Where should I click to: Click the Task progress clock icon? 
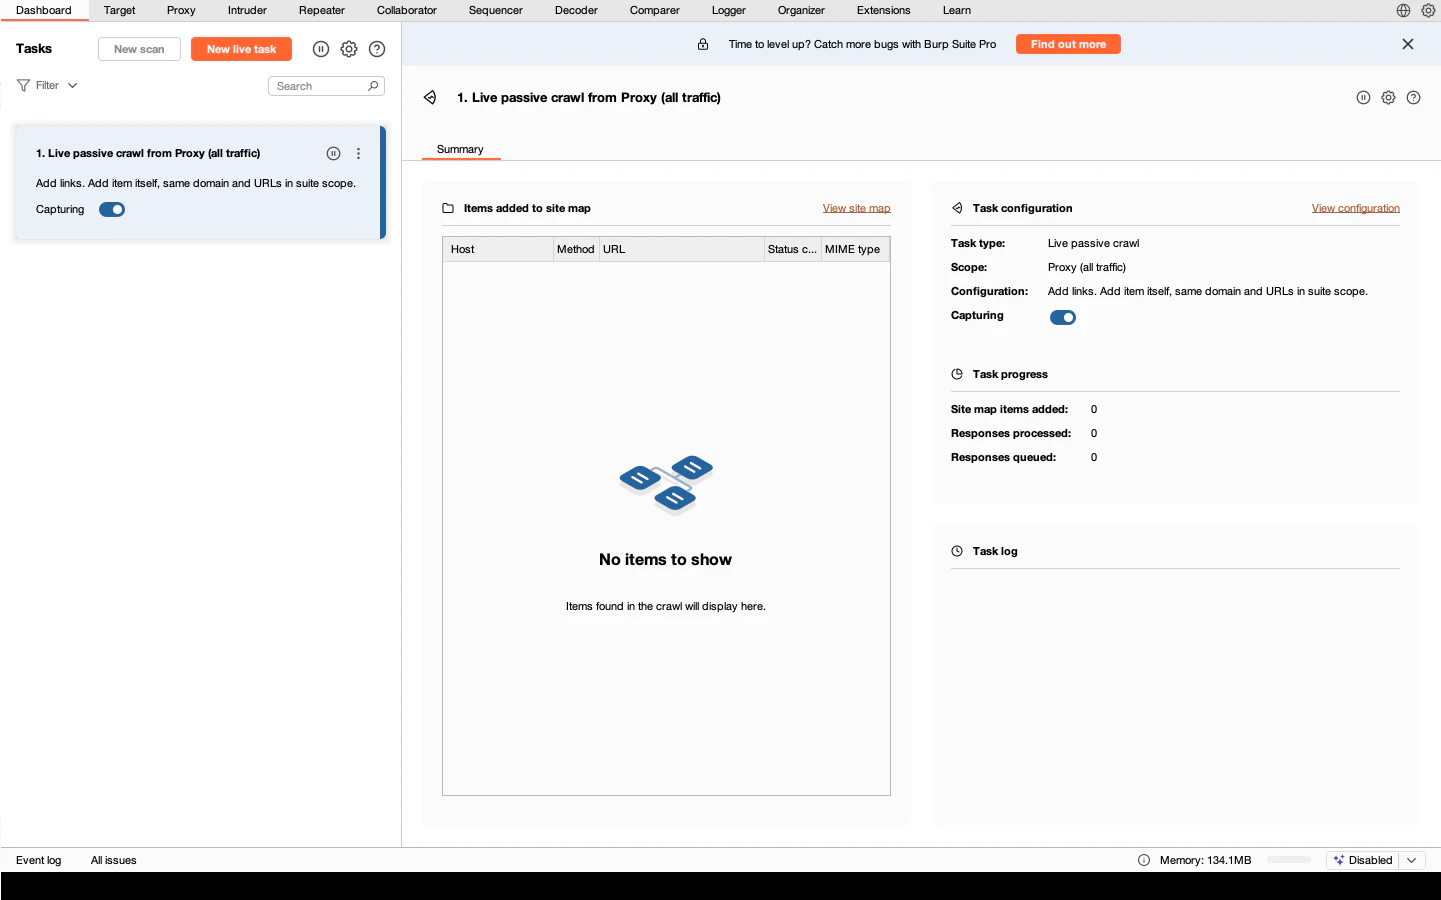957,374
